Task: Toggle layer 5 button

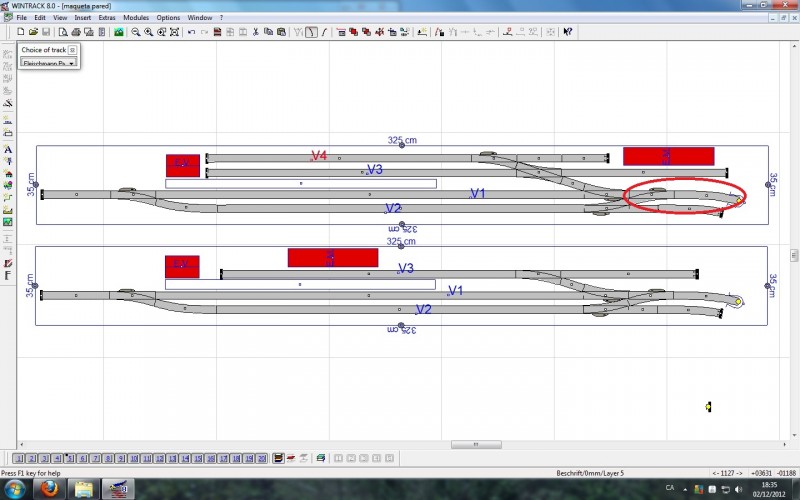Action: (70, 458)
